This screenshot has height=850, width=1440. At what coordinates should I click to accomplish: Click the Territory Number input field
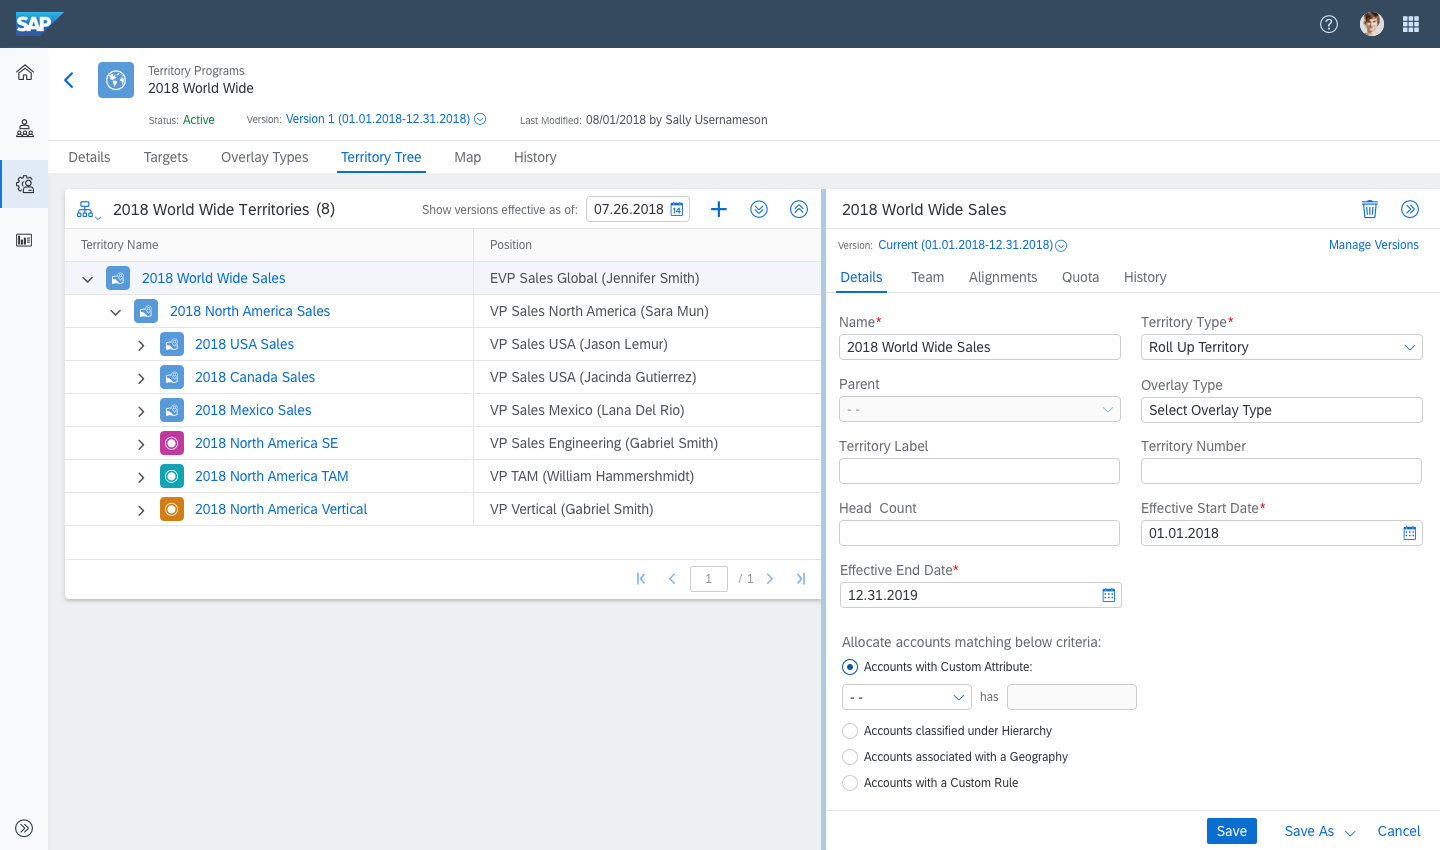click(1281, 471)
